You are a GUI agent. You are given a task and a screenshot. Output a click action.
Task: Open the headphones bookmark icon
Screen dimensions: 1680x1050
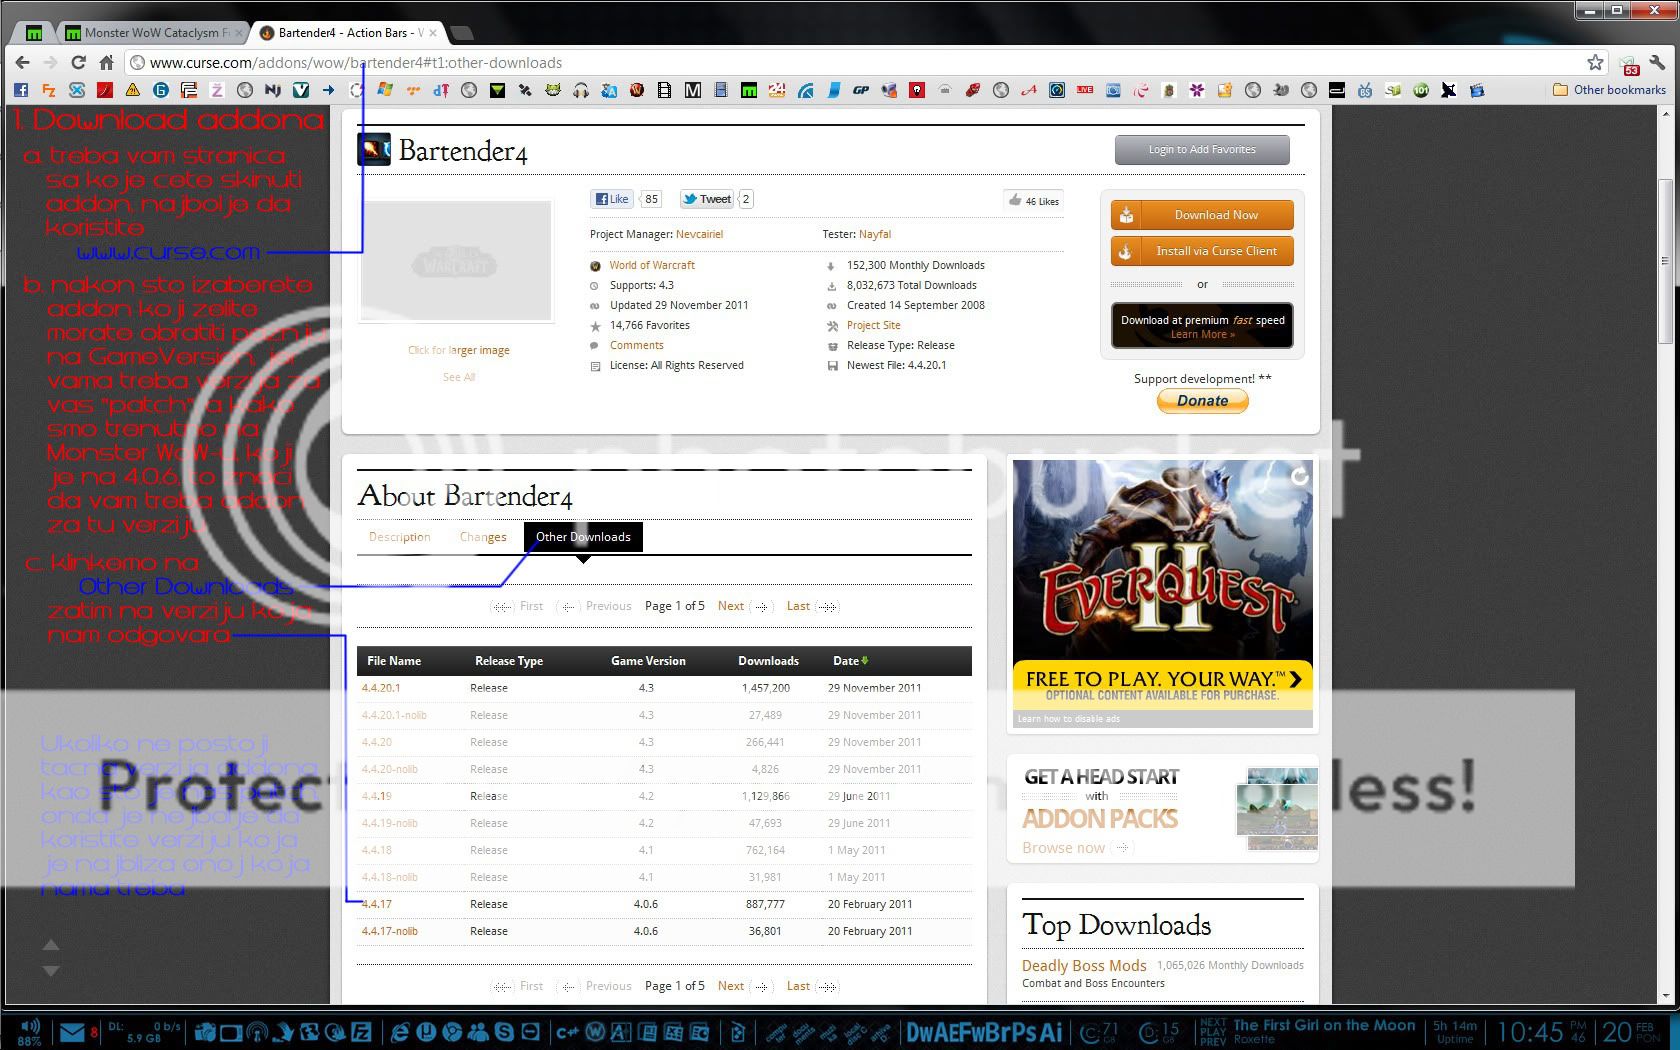pos(581,90)
